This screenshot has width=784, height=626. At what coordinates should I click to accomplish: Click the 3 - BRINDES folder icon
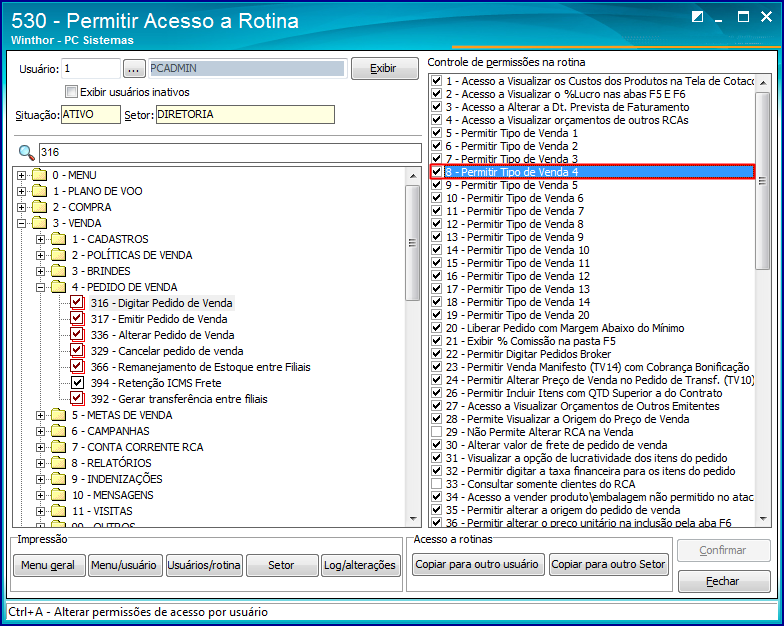click(x=58, y=271)
